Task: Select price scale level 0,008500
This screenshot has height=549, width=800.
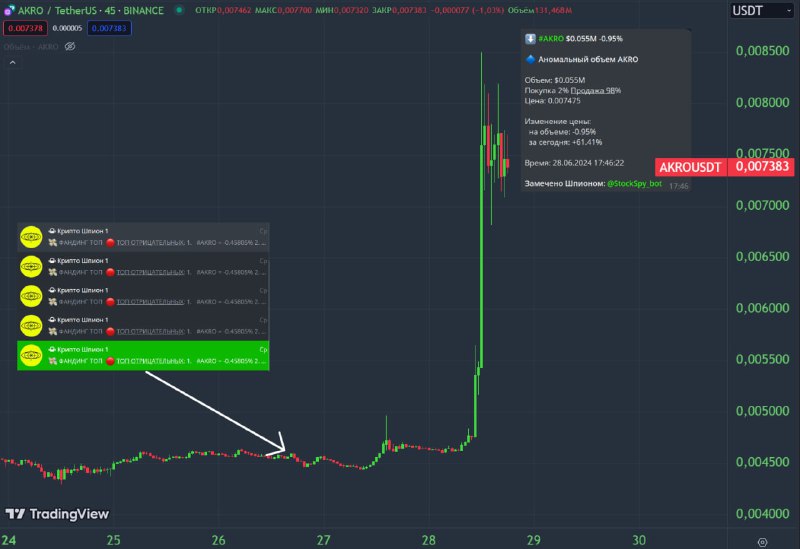Action: (762, 51)
